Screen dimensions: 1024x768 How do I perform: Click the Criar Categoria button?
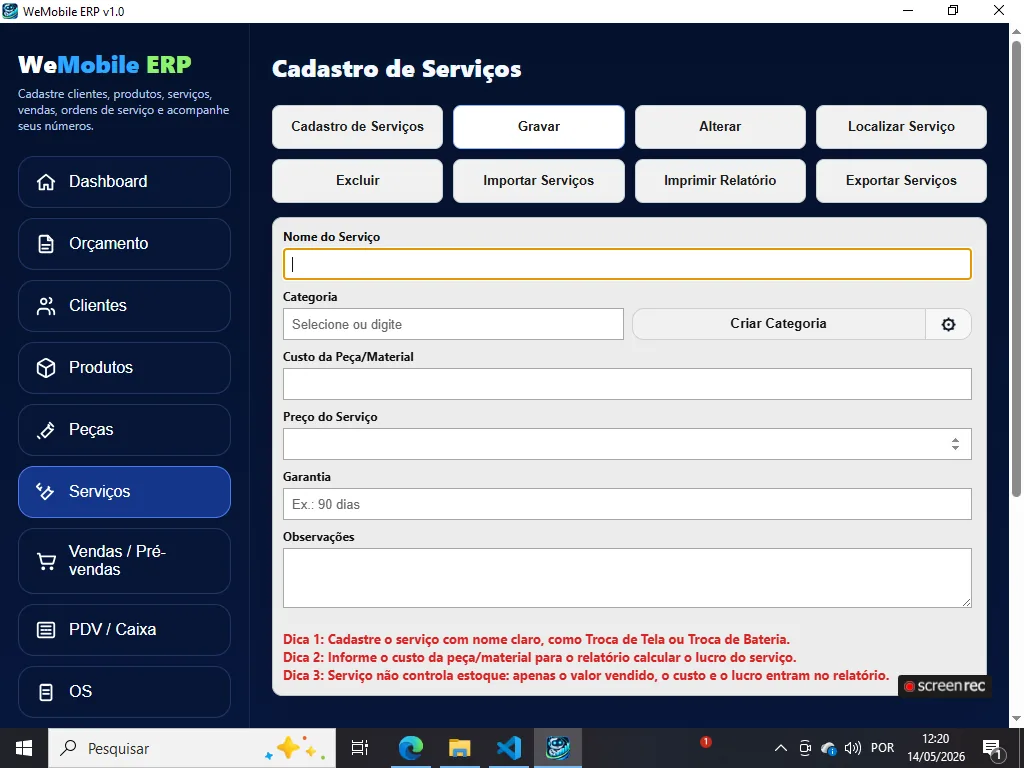(778, 324)
